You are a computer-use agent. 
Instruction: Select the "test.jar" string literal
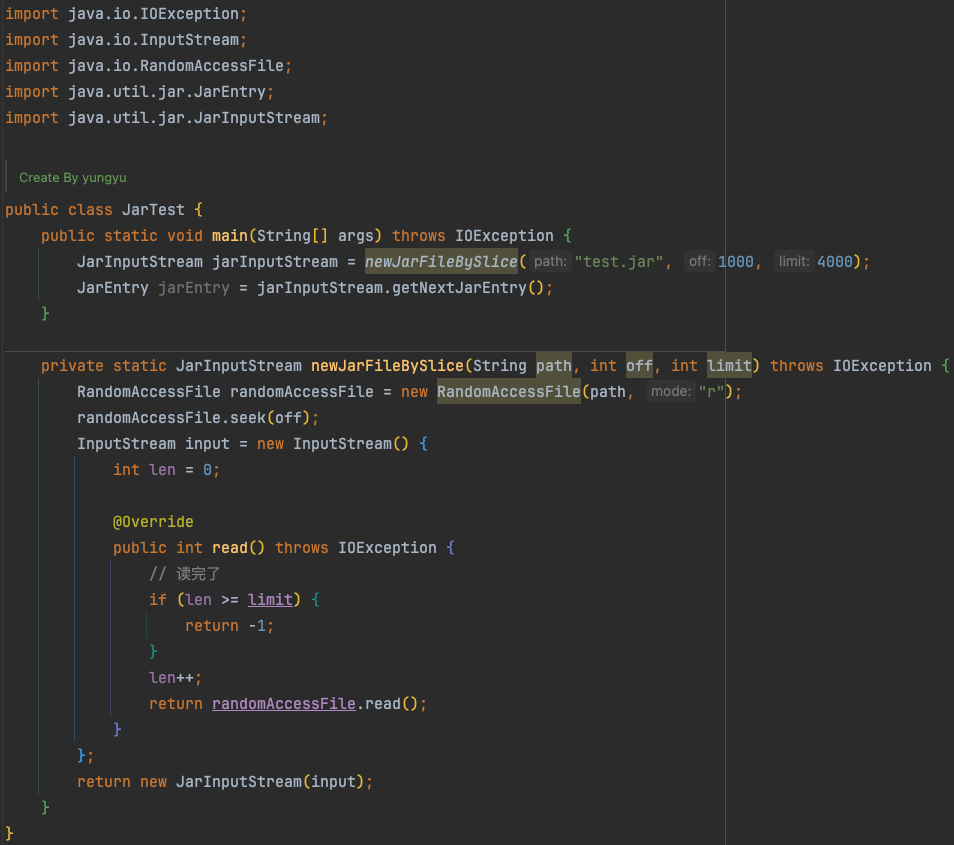[x=619, y=262]
